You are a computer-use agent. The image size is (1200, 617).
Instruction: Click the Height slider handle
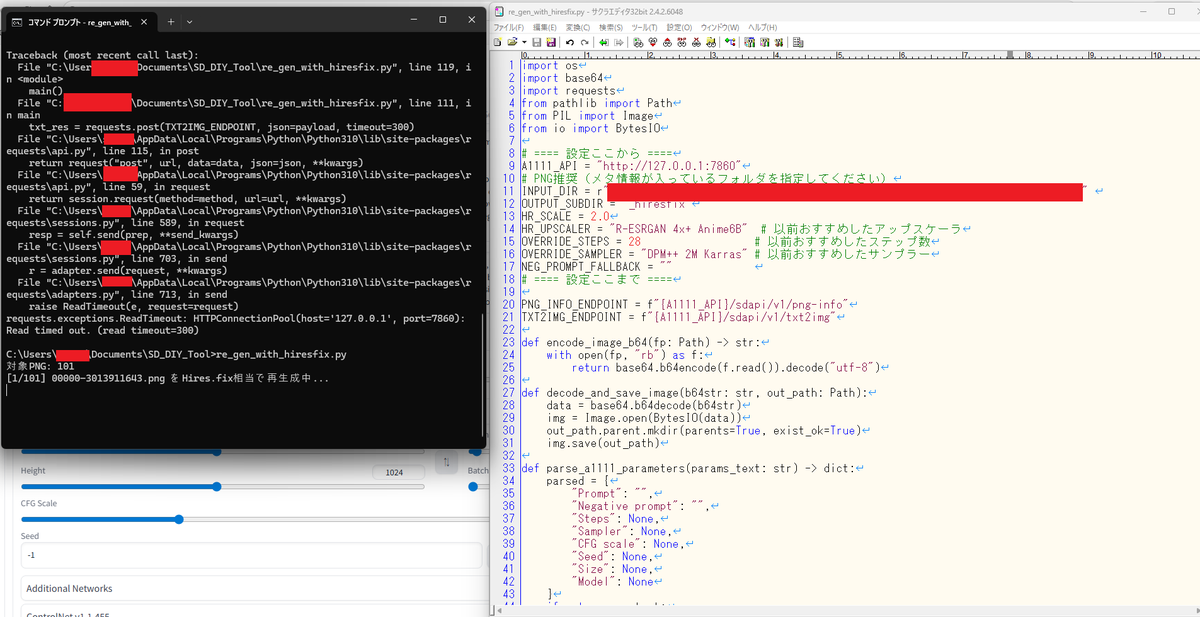(x=217, y=486)
